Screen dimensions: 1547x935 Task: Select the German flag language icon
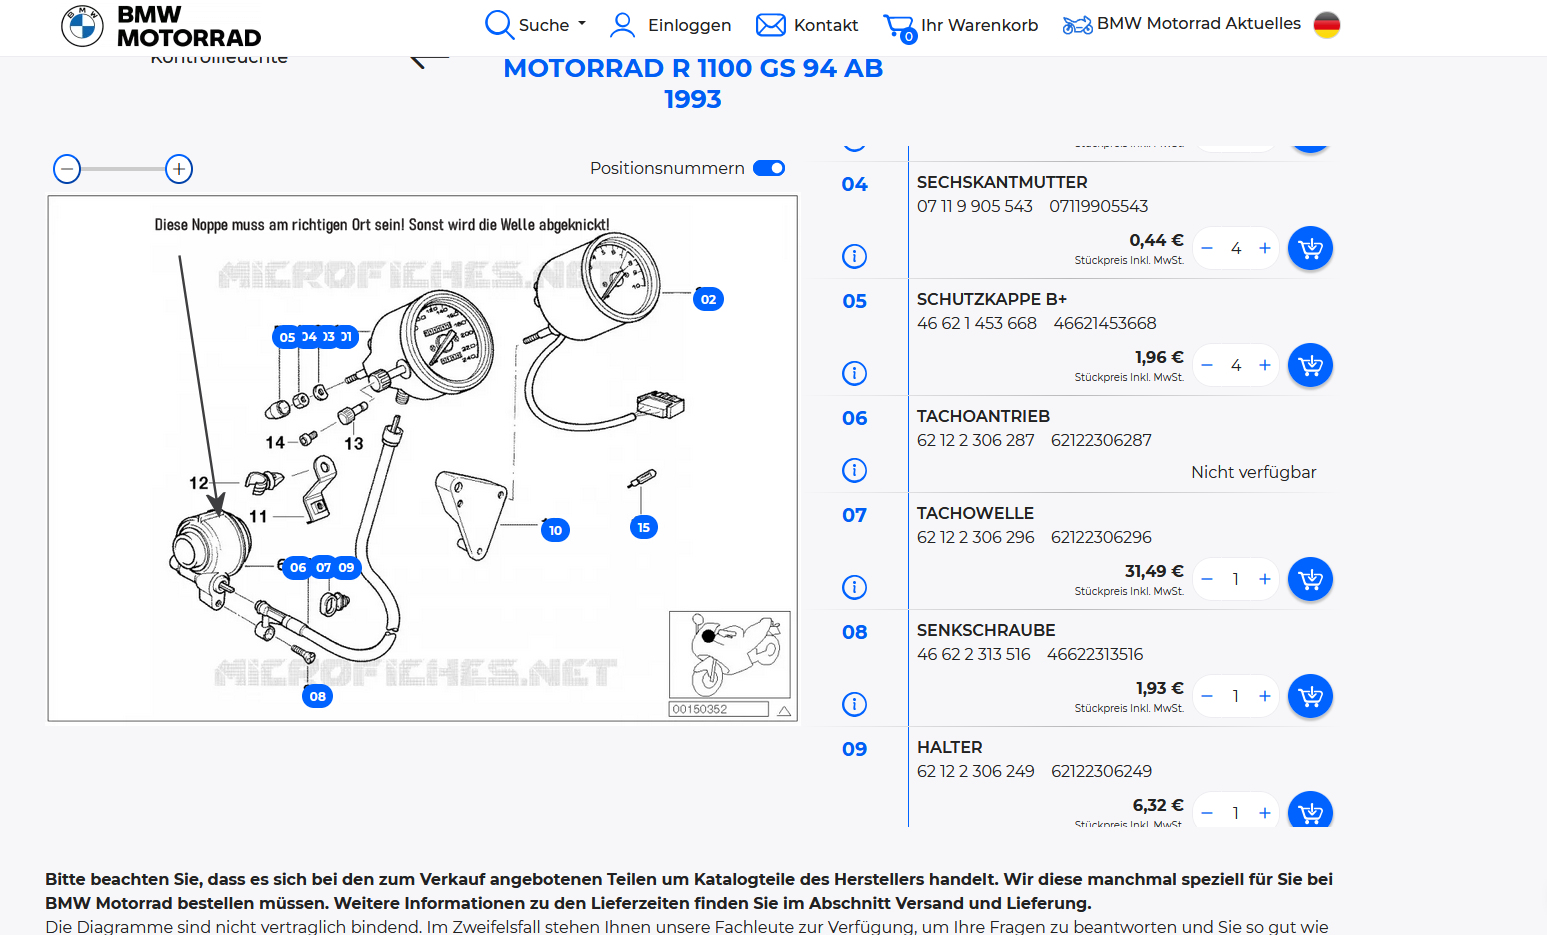pyautogui.click(x=1327, y=25)
